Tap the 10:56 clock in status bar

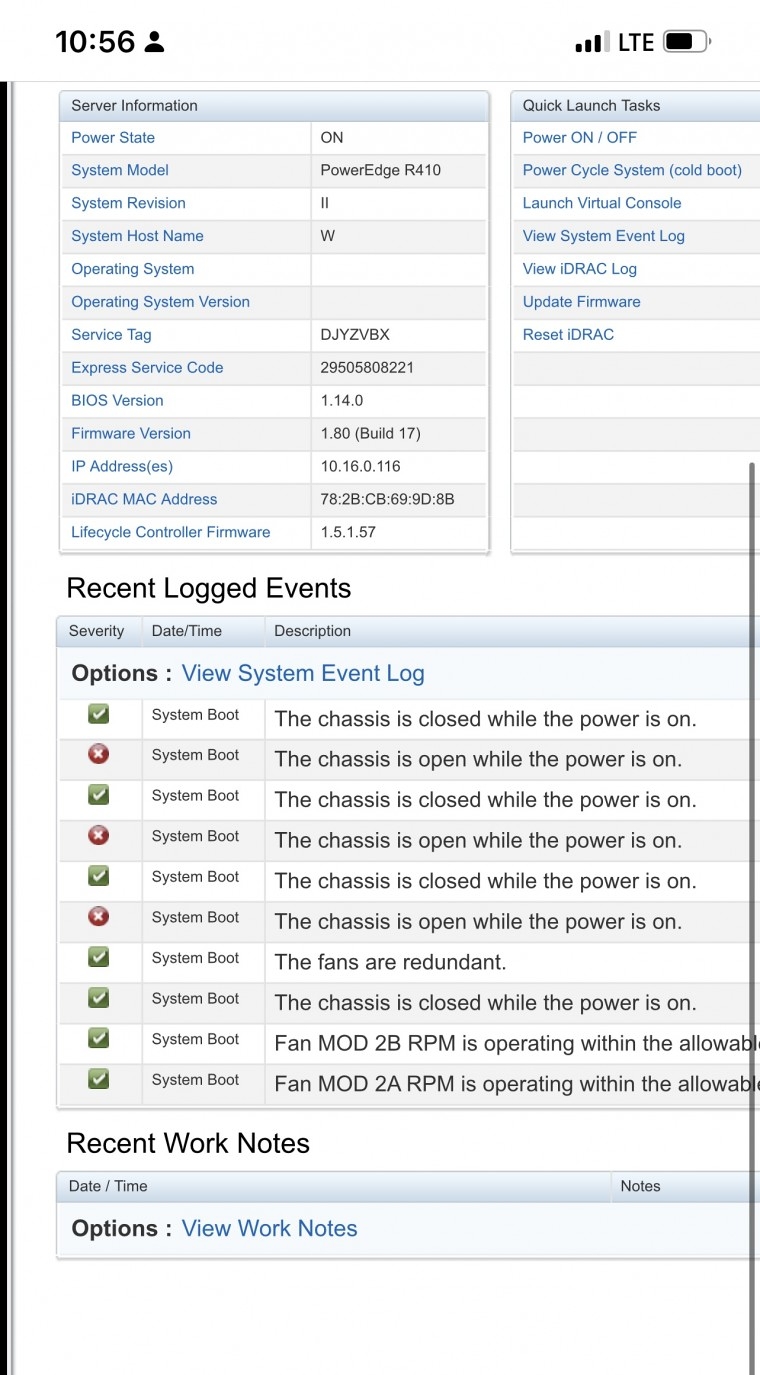[x=95, y=42]
